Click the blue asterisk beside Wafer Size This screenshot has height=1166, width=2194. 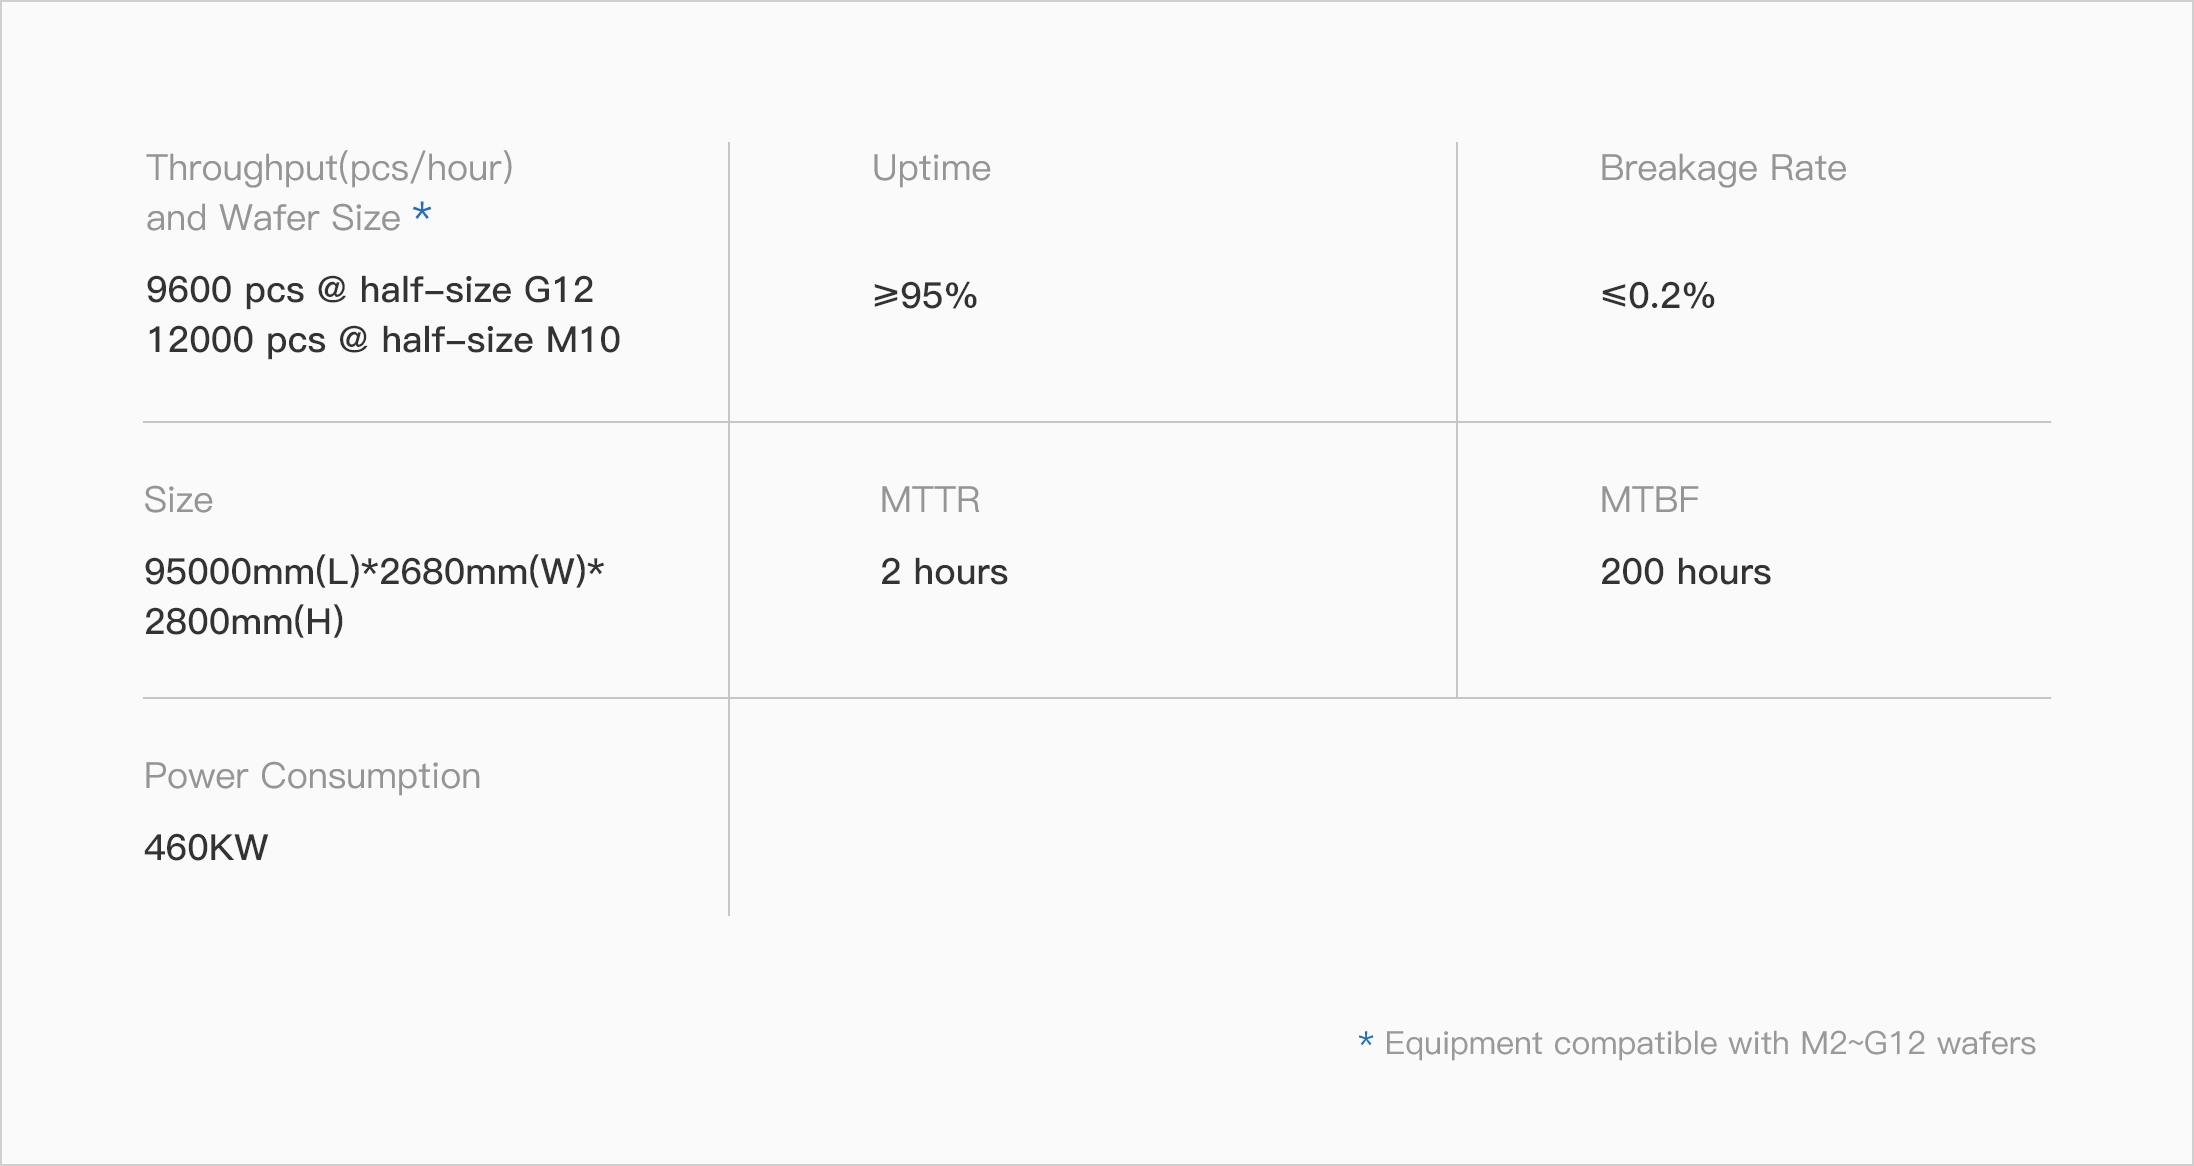[x=422, y=212]
